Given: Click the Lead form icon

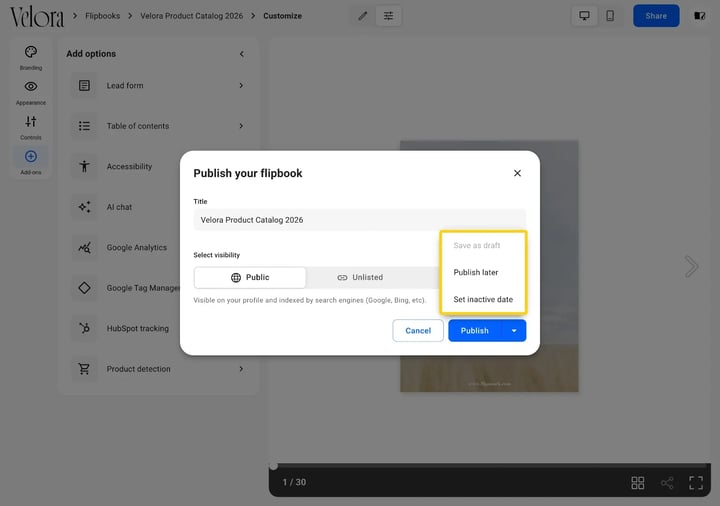Looking at the screenshot, I should click(84, 85).
